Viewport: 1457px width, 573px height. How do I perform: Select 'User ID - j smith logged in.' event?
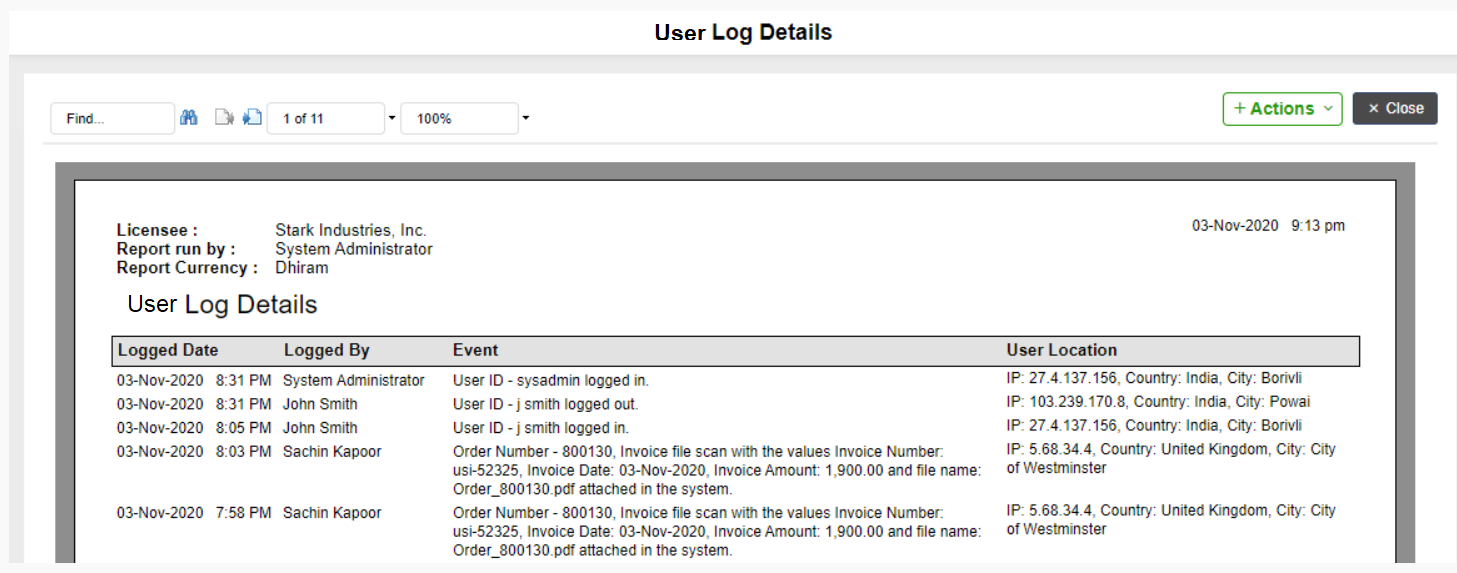[x=541, y=428]
